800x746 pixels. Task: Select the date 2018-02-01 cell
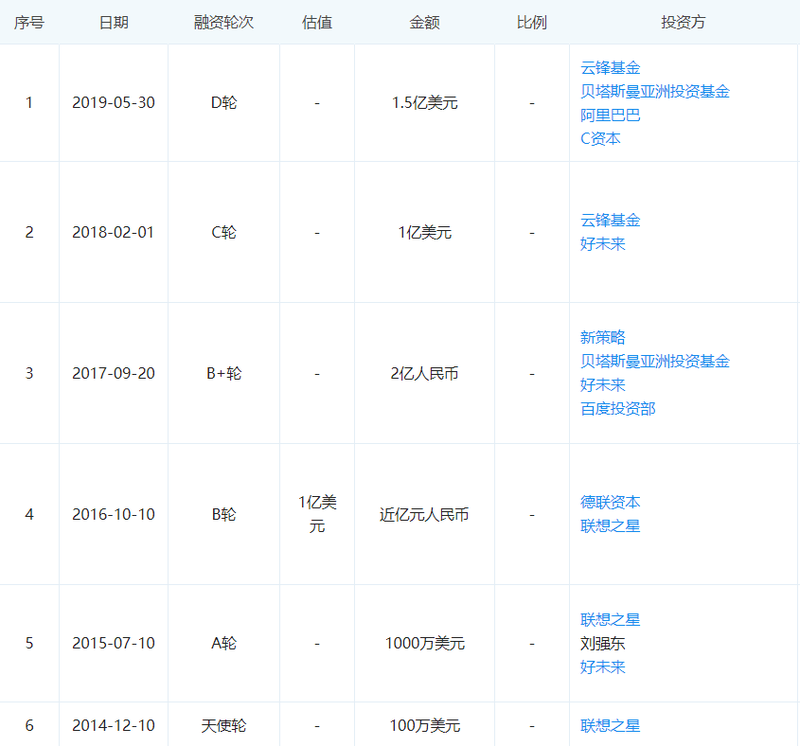(x=113, y=233)
